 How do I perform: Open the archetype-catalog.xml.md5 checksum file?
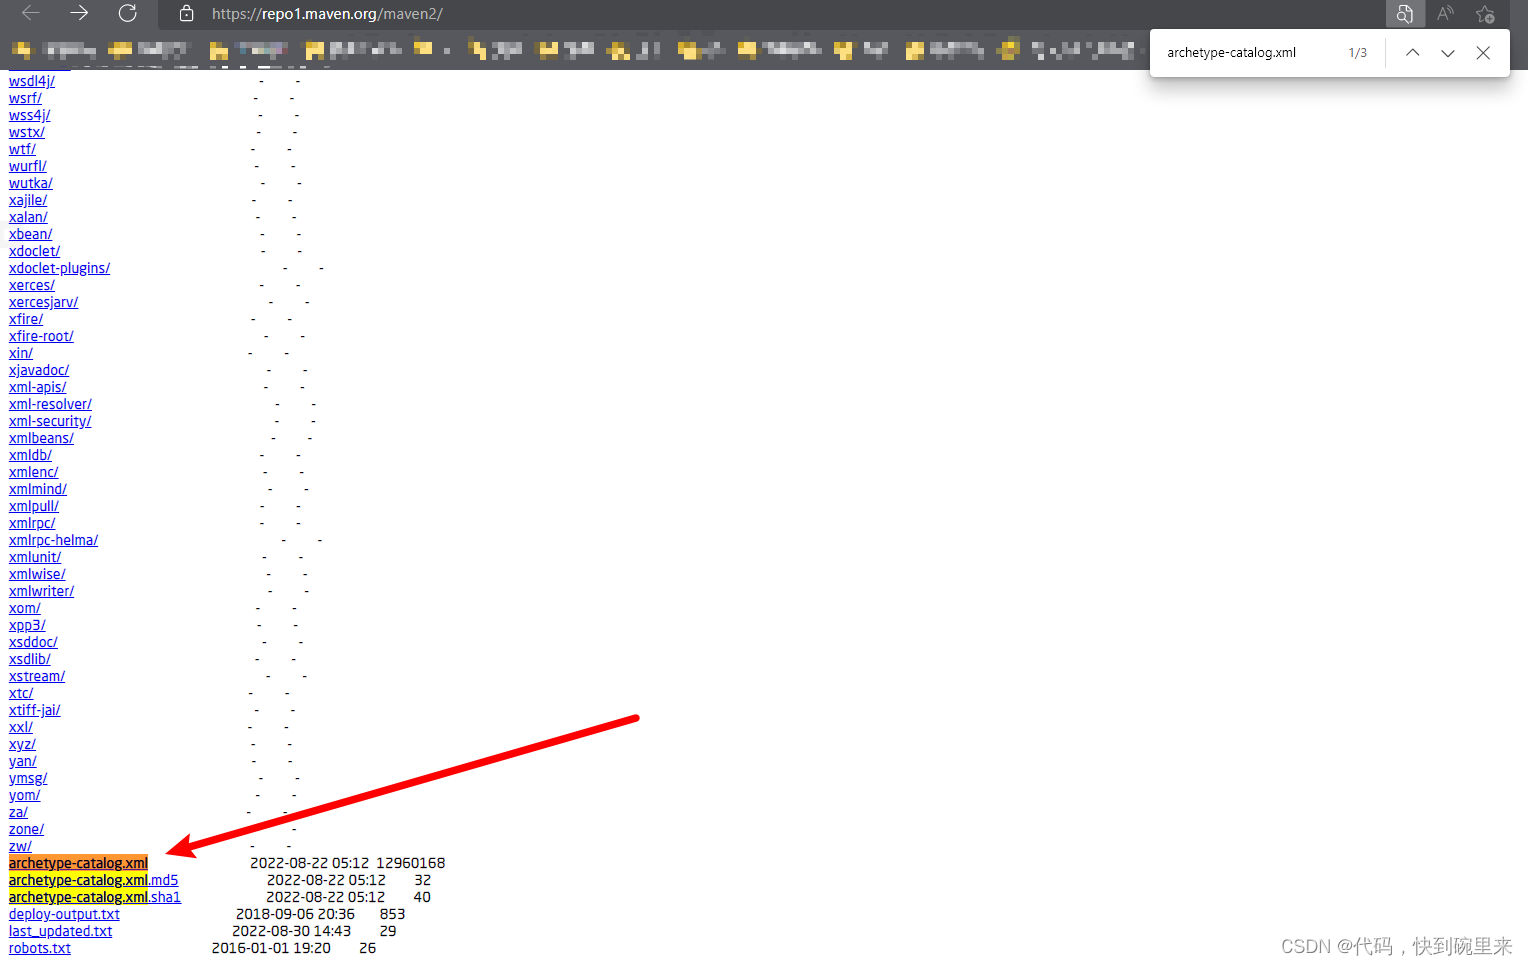93,880
